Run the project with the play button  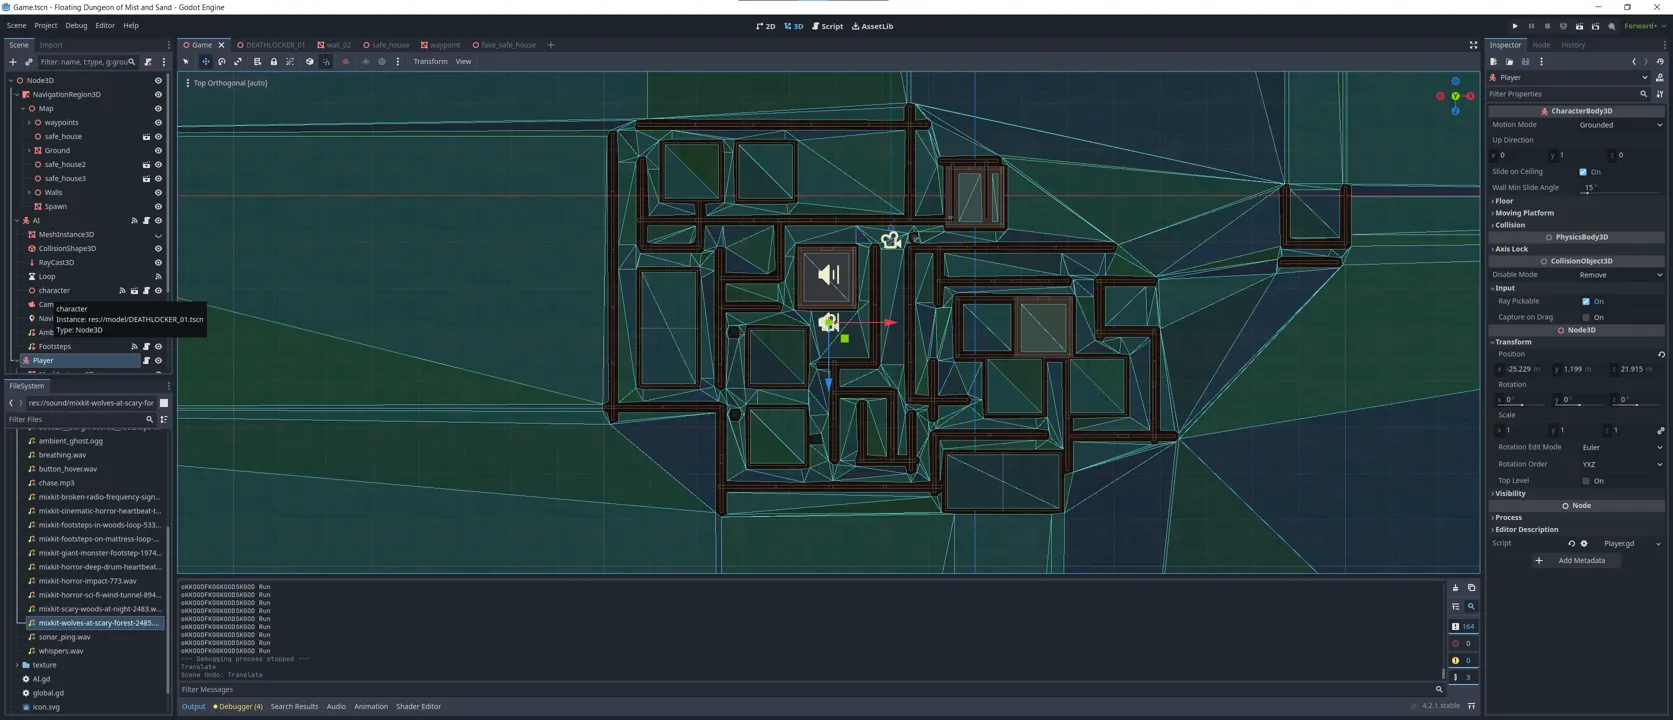[x=1514, y=26]
